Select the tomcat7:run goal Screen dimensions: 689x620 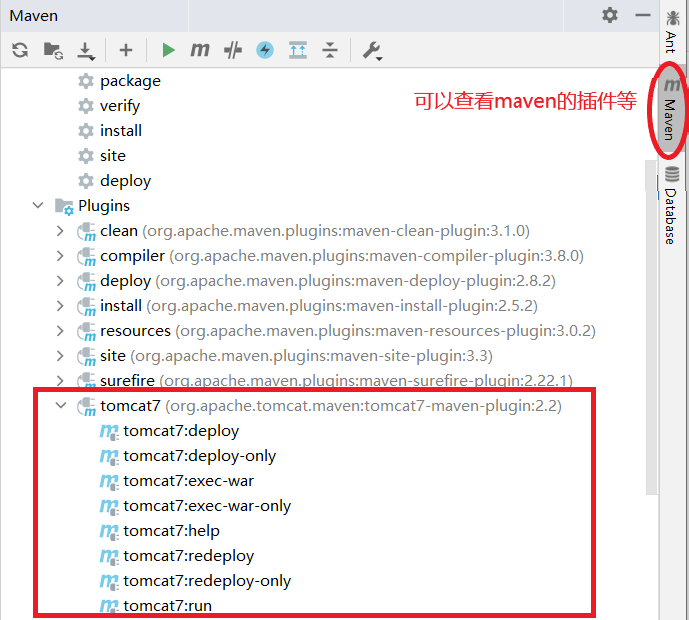coord(167,606)
